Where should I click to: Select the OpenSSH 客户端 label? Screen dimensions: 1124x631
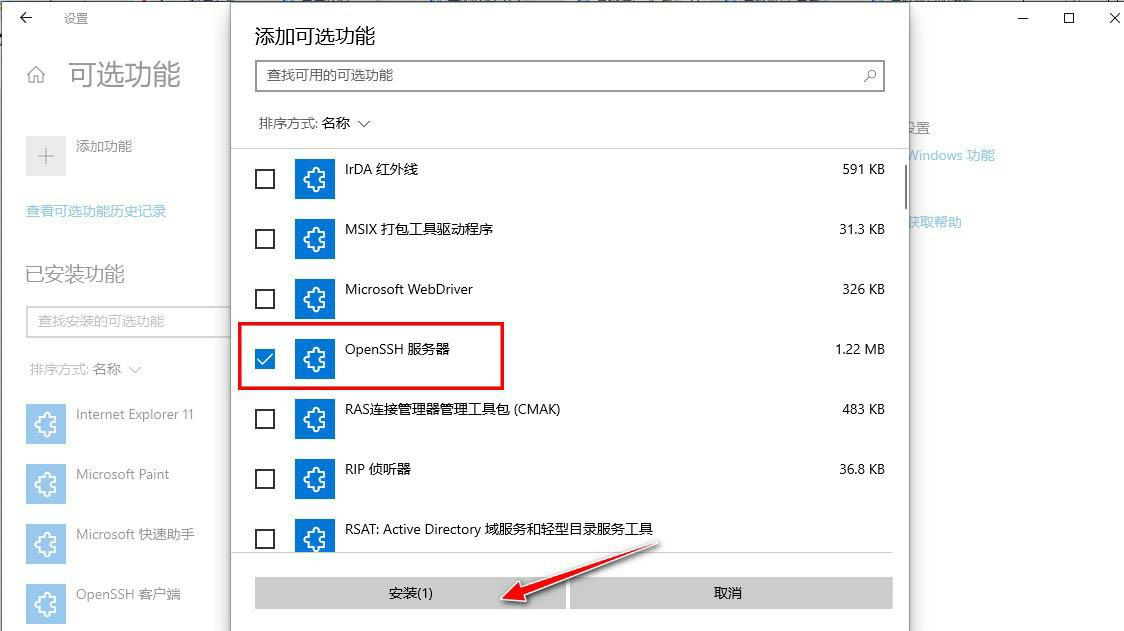128,594
